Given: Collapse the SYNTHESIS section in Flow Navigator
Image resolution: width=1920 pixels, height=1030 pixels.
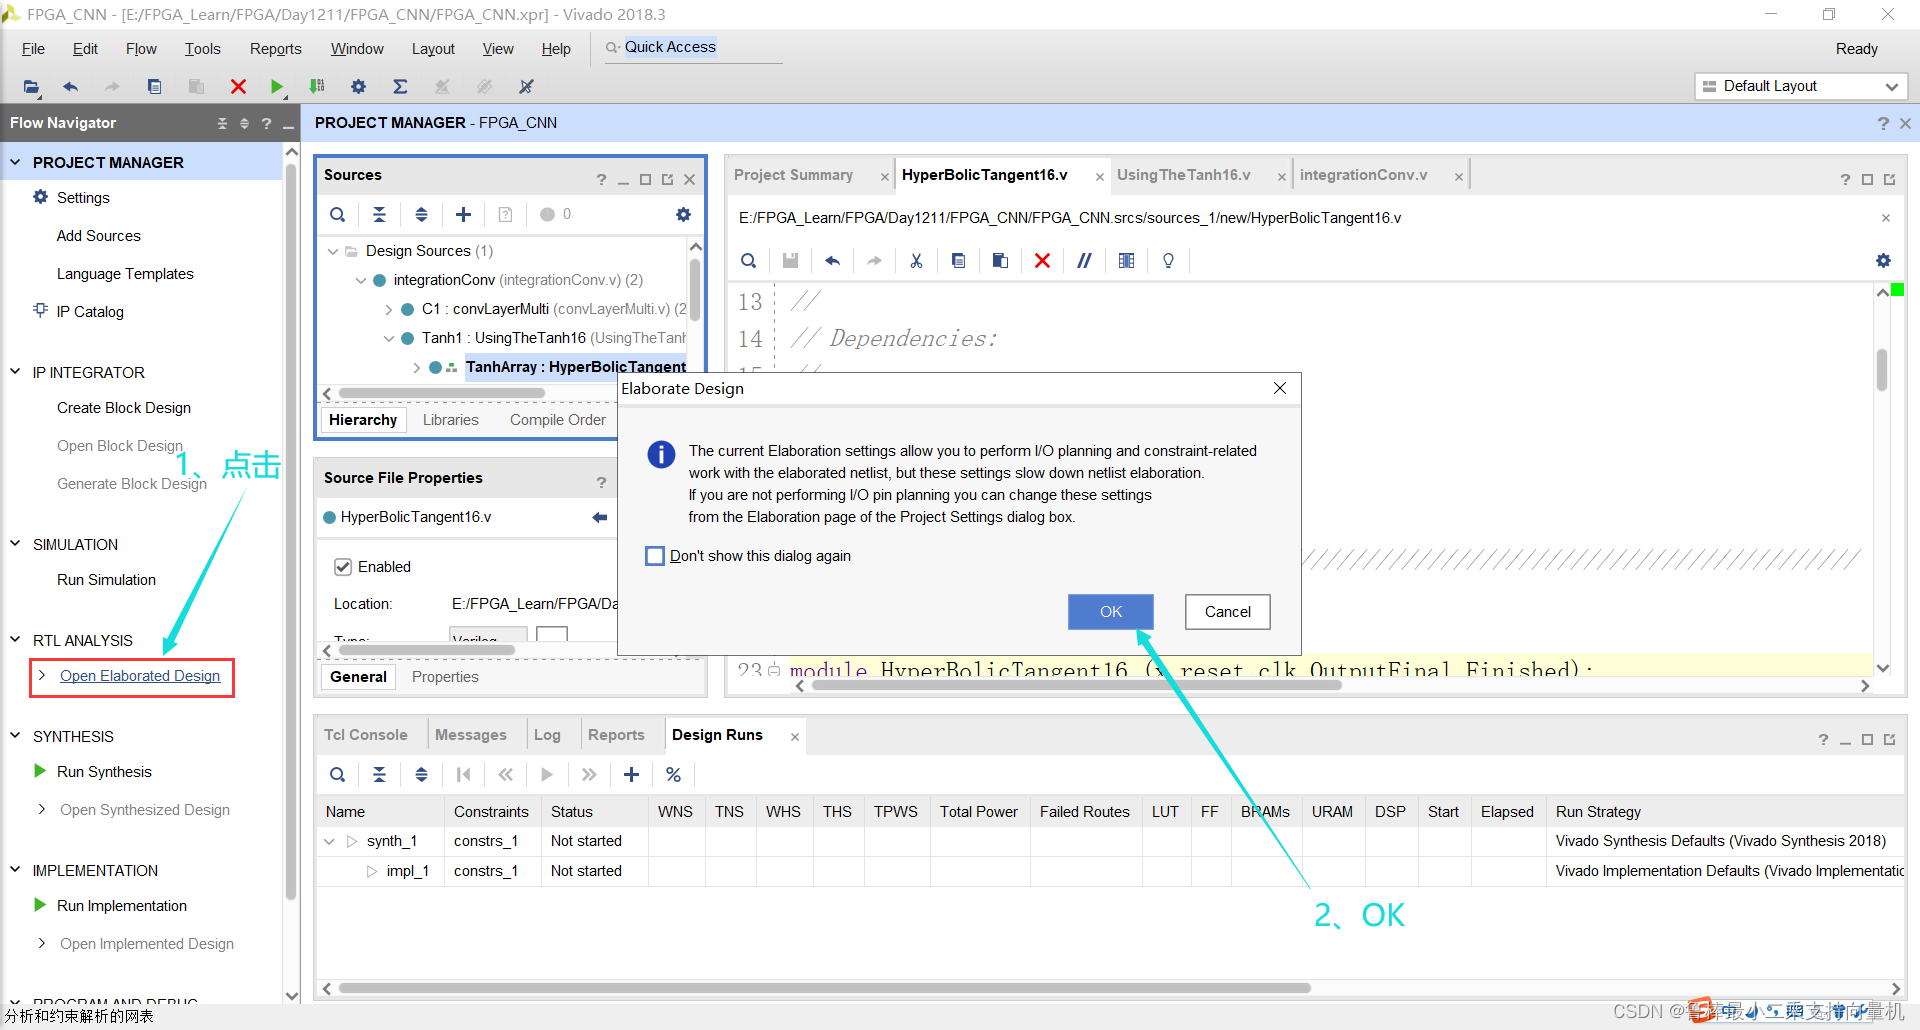Looking at the screenshot, I should click(15, 736).
